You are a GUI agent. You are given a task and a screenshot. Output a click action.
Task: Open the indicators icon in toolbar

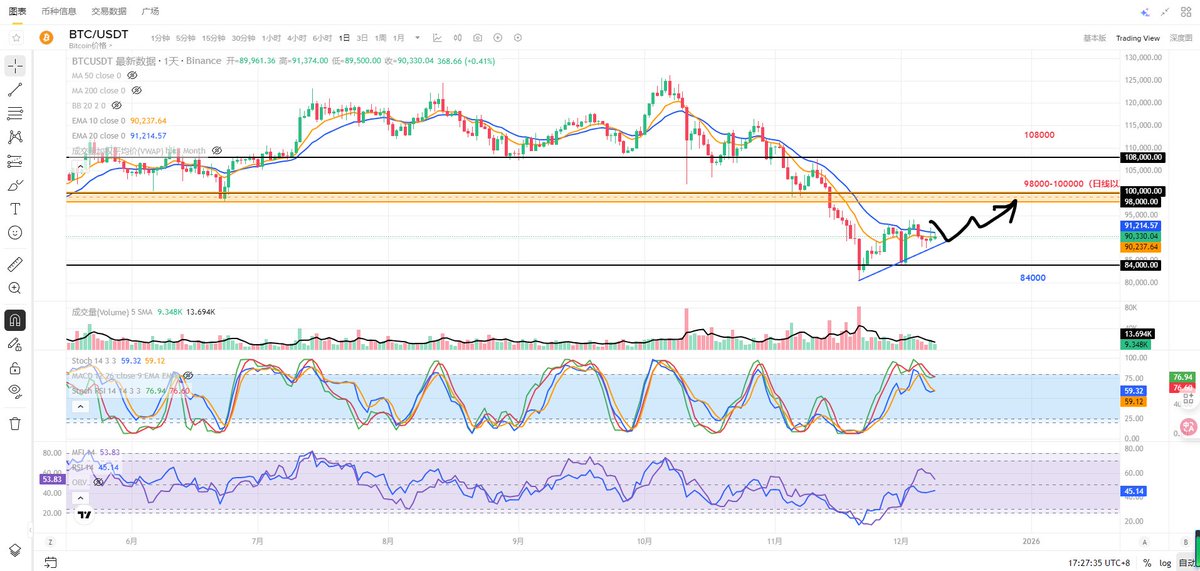[458, 37]
